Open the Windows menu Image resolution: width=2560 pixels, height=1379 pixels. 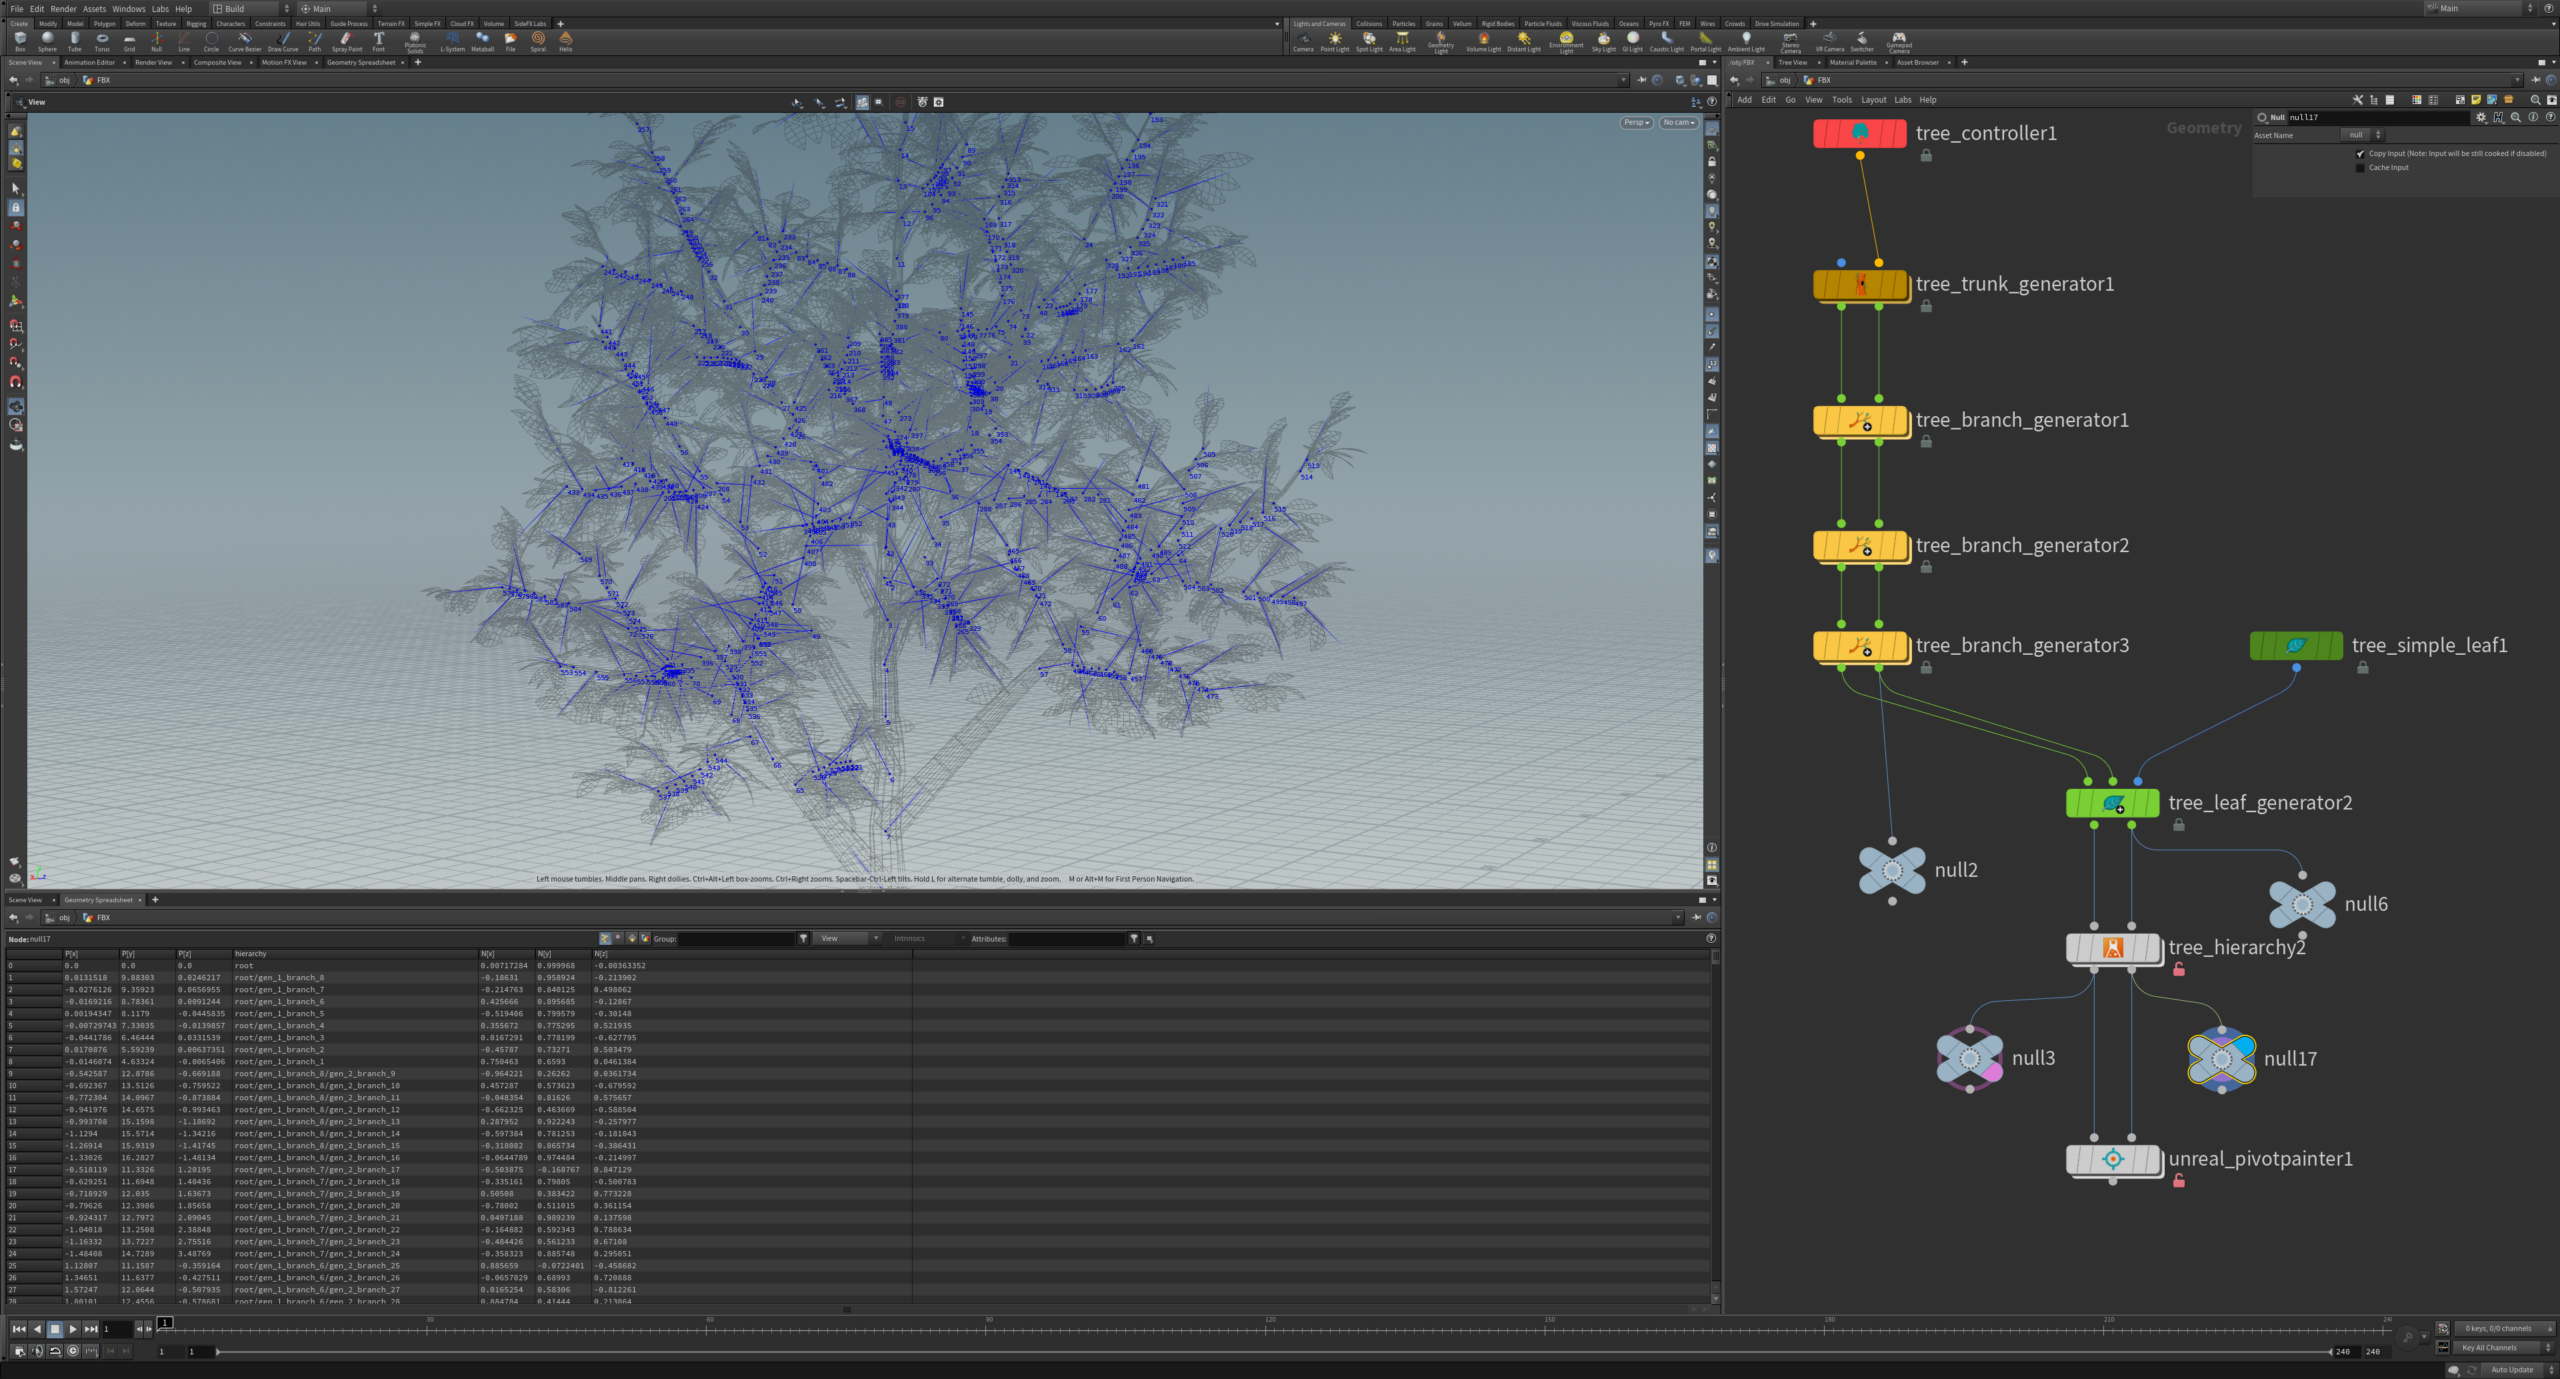(128, 9)
